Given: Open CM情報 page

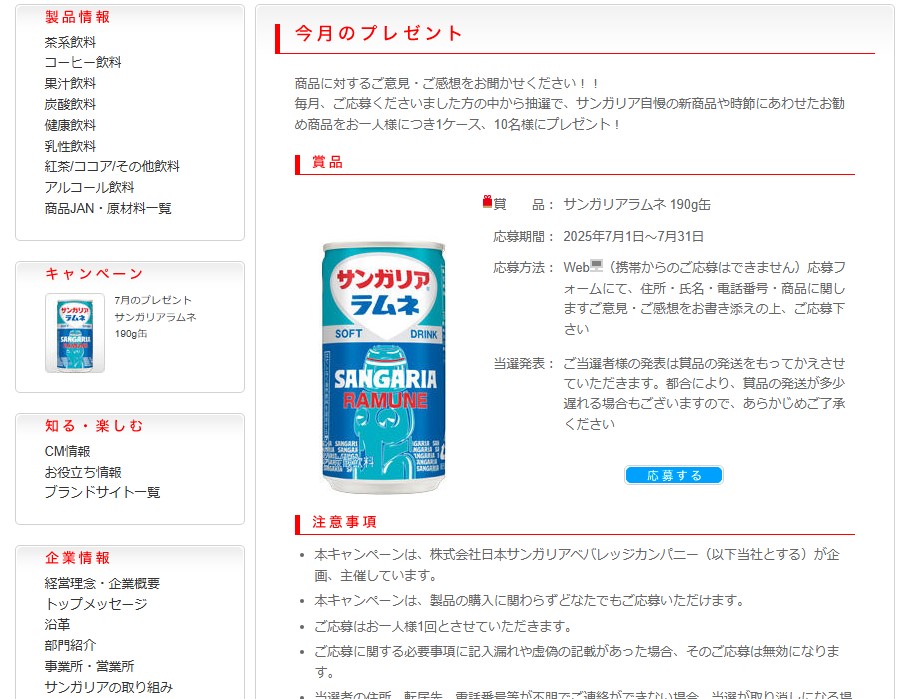Looking at the screenshot, I should pos(67,451).
